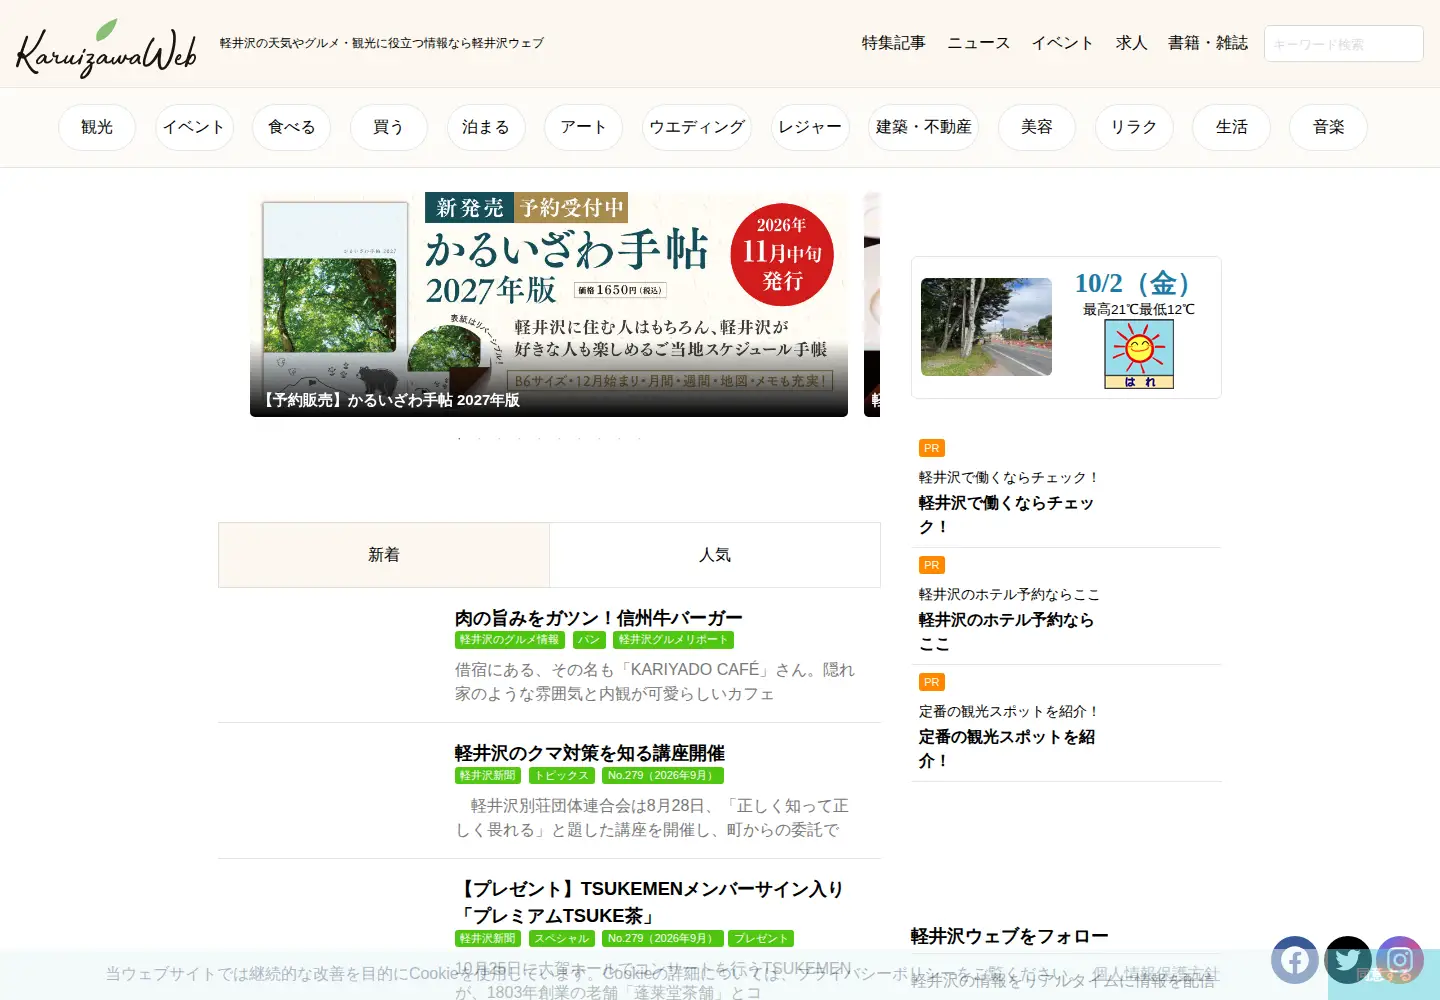1440x1000 pixels.
Task: Select the 生活 category pill
Action: click(x=1232, y=127)
